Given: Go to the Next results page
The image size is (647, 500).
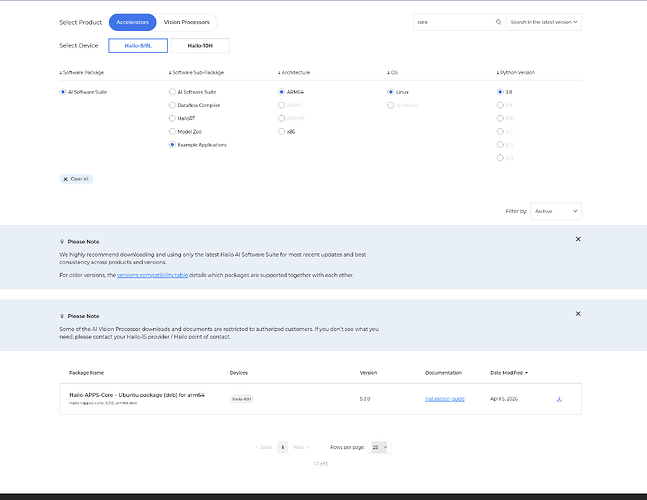Looking at the screenshot, I should click(301, 447).
